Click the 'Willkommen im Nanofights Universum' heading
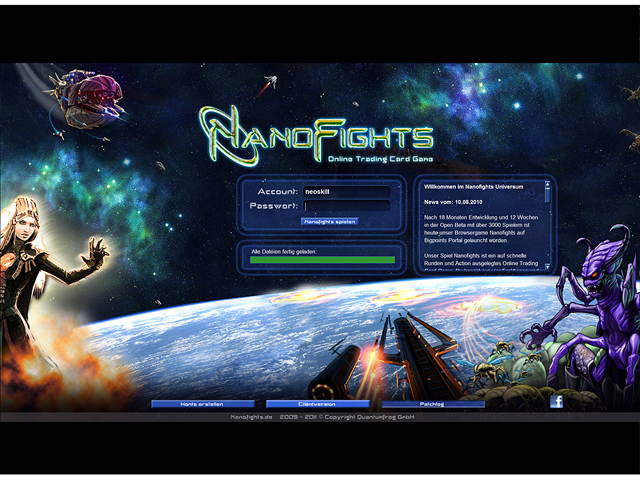640x480 pixels. 473,187
